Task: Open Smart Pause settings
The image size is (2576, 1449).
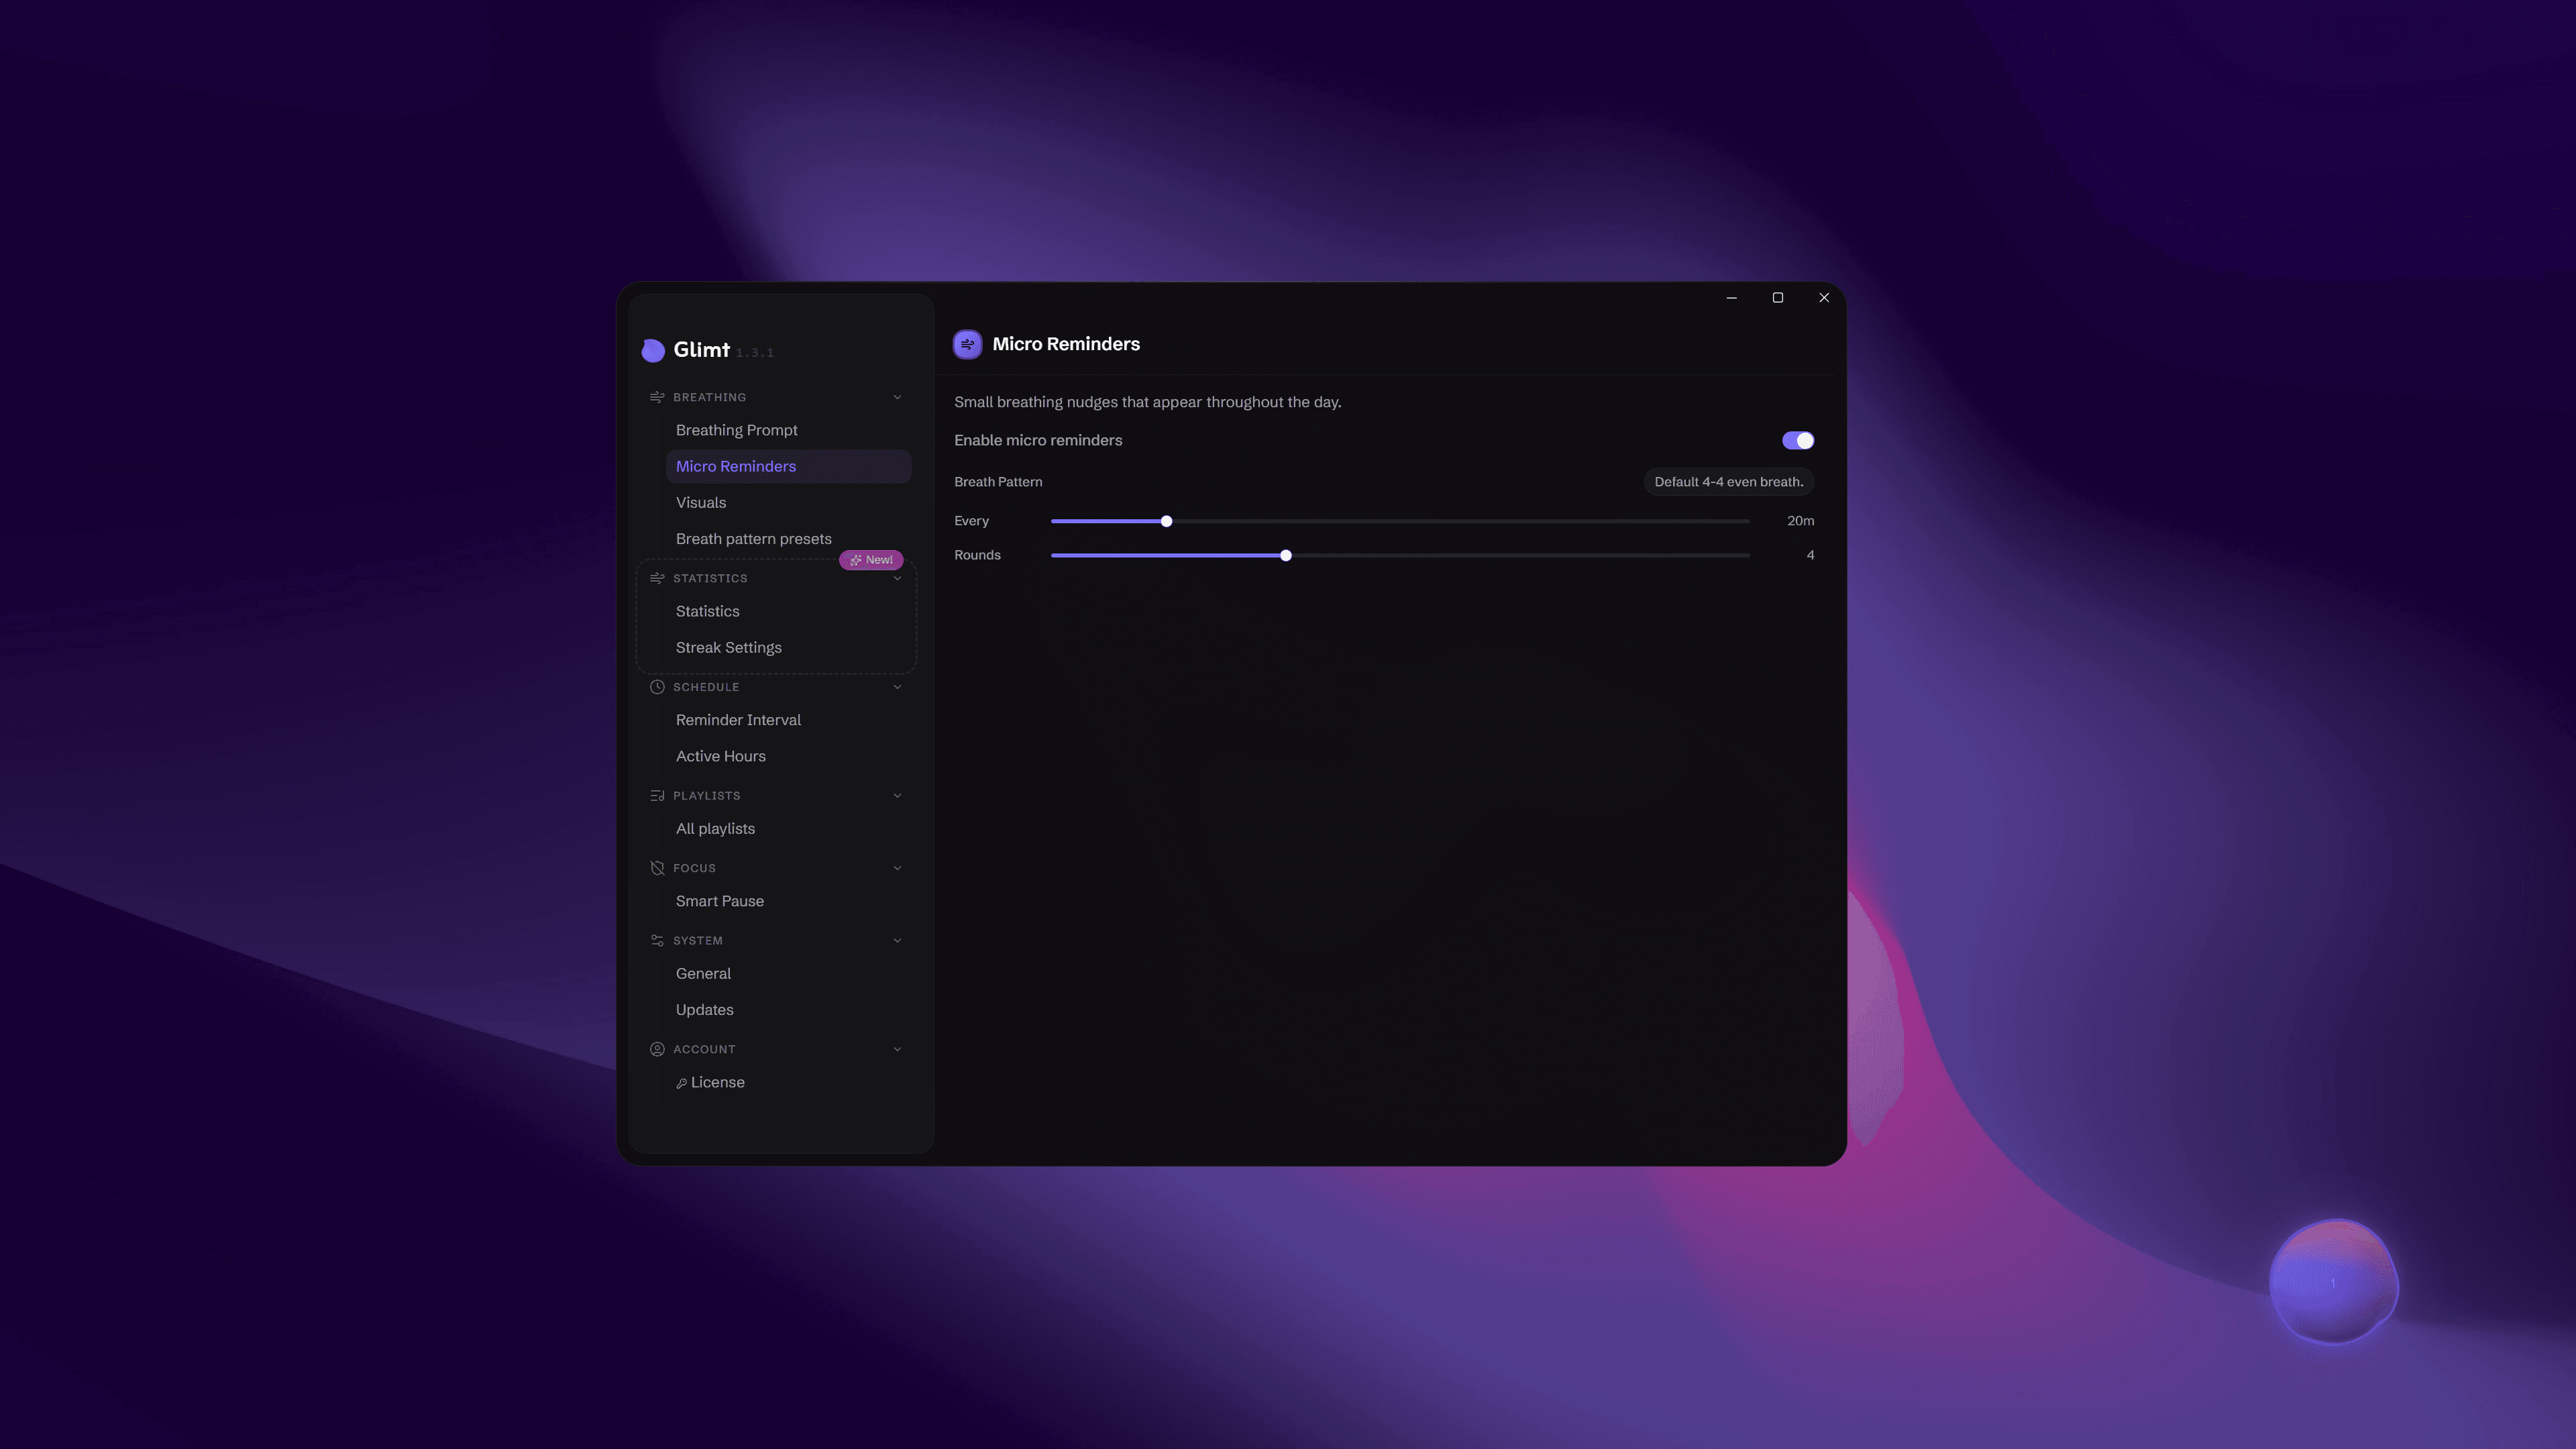Action: (x=788, y=901)
